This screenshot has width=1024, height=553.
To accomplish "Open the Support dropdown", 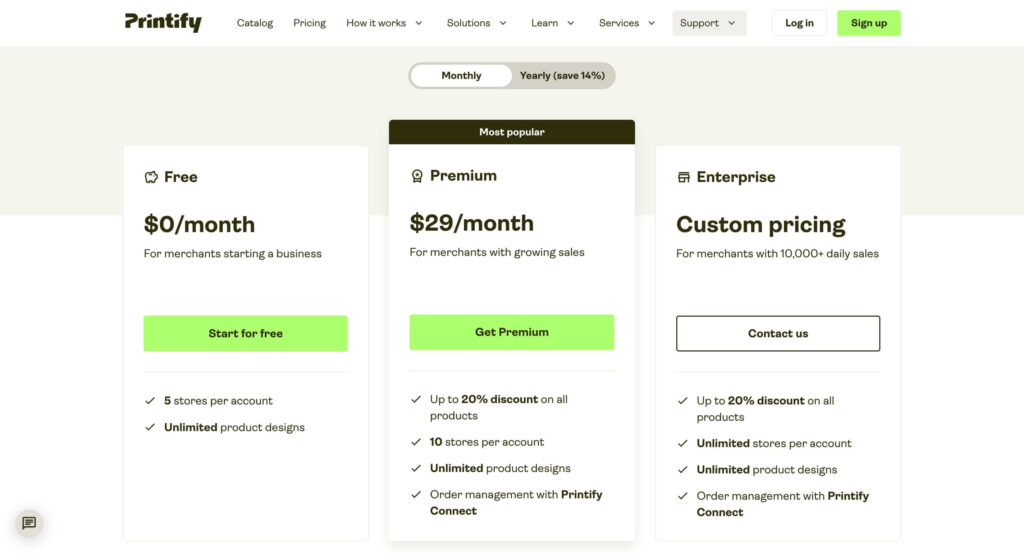I will (709, 23).
